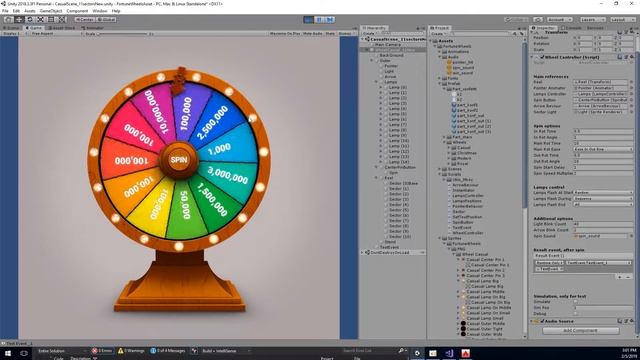Open the Window menu
This screenshot has height=360, width=640.
click(100, 11)
